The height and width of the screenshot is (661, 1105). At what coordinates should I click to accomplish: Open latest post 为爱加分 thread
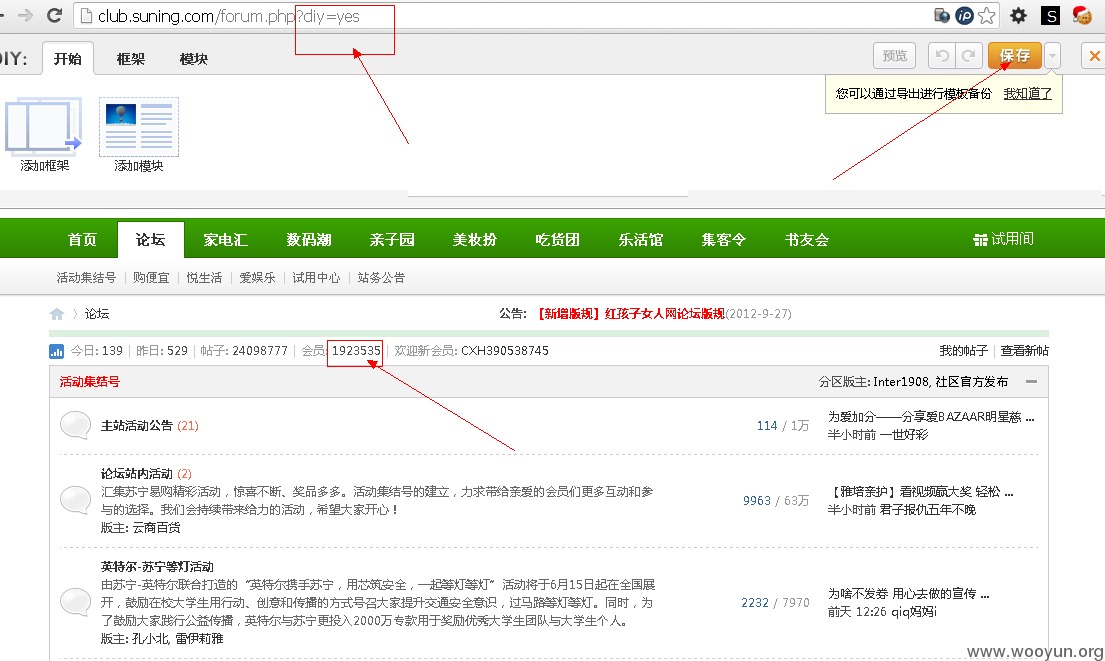coord(931,416)
